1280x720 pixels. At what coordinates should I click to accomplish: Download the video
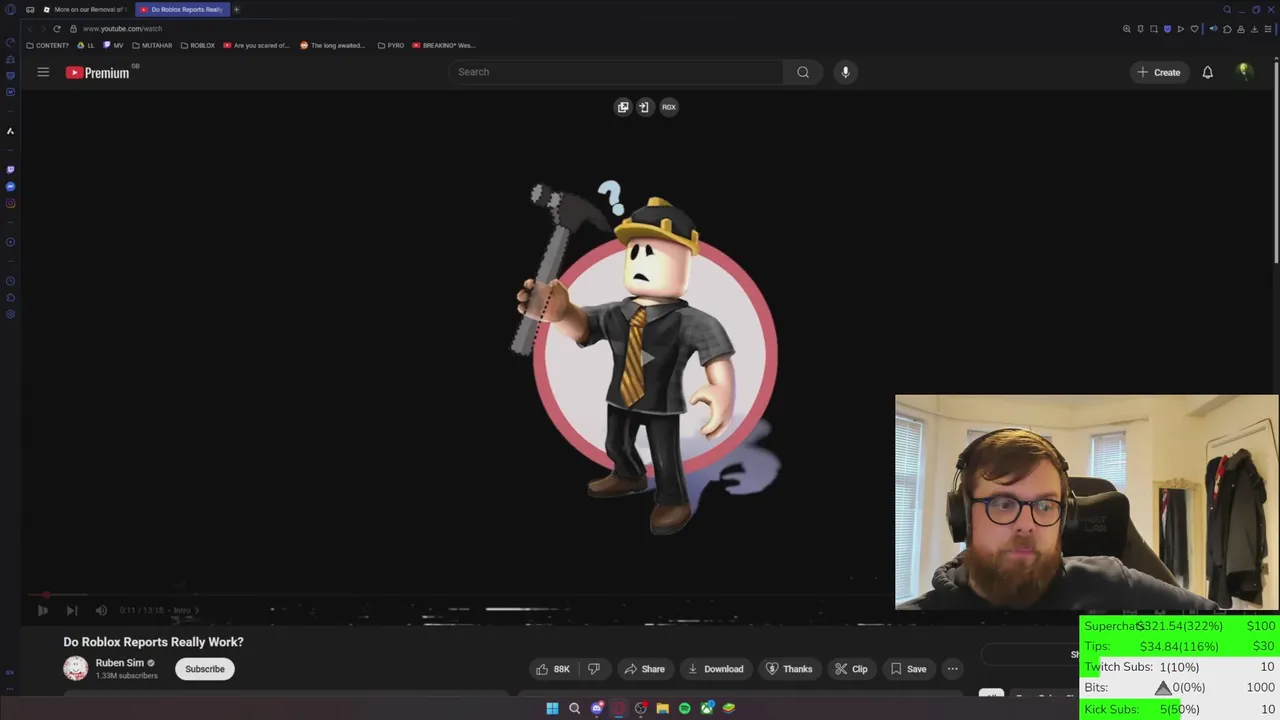coord(715,669)
